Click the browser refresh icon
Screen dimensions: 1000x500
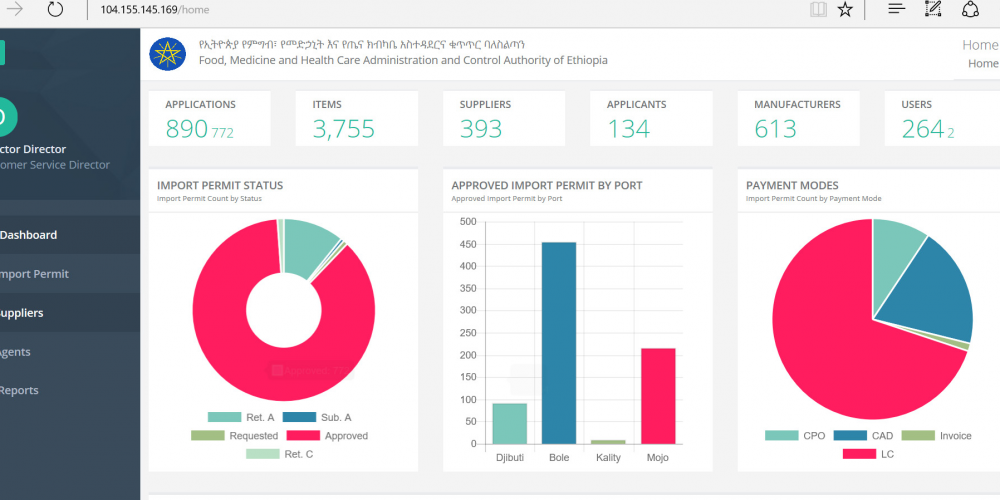click(x=55, y=10)
